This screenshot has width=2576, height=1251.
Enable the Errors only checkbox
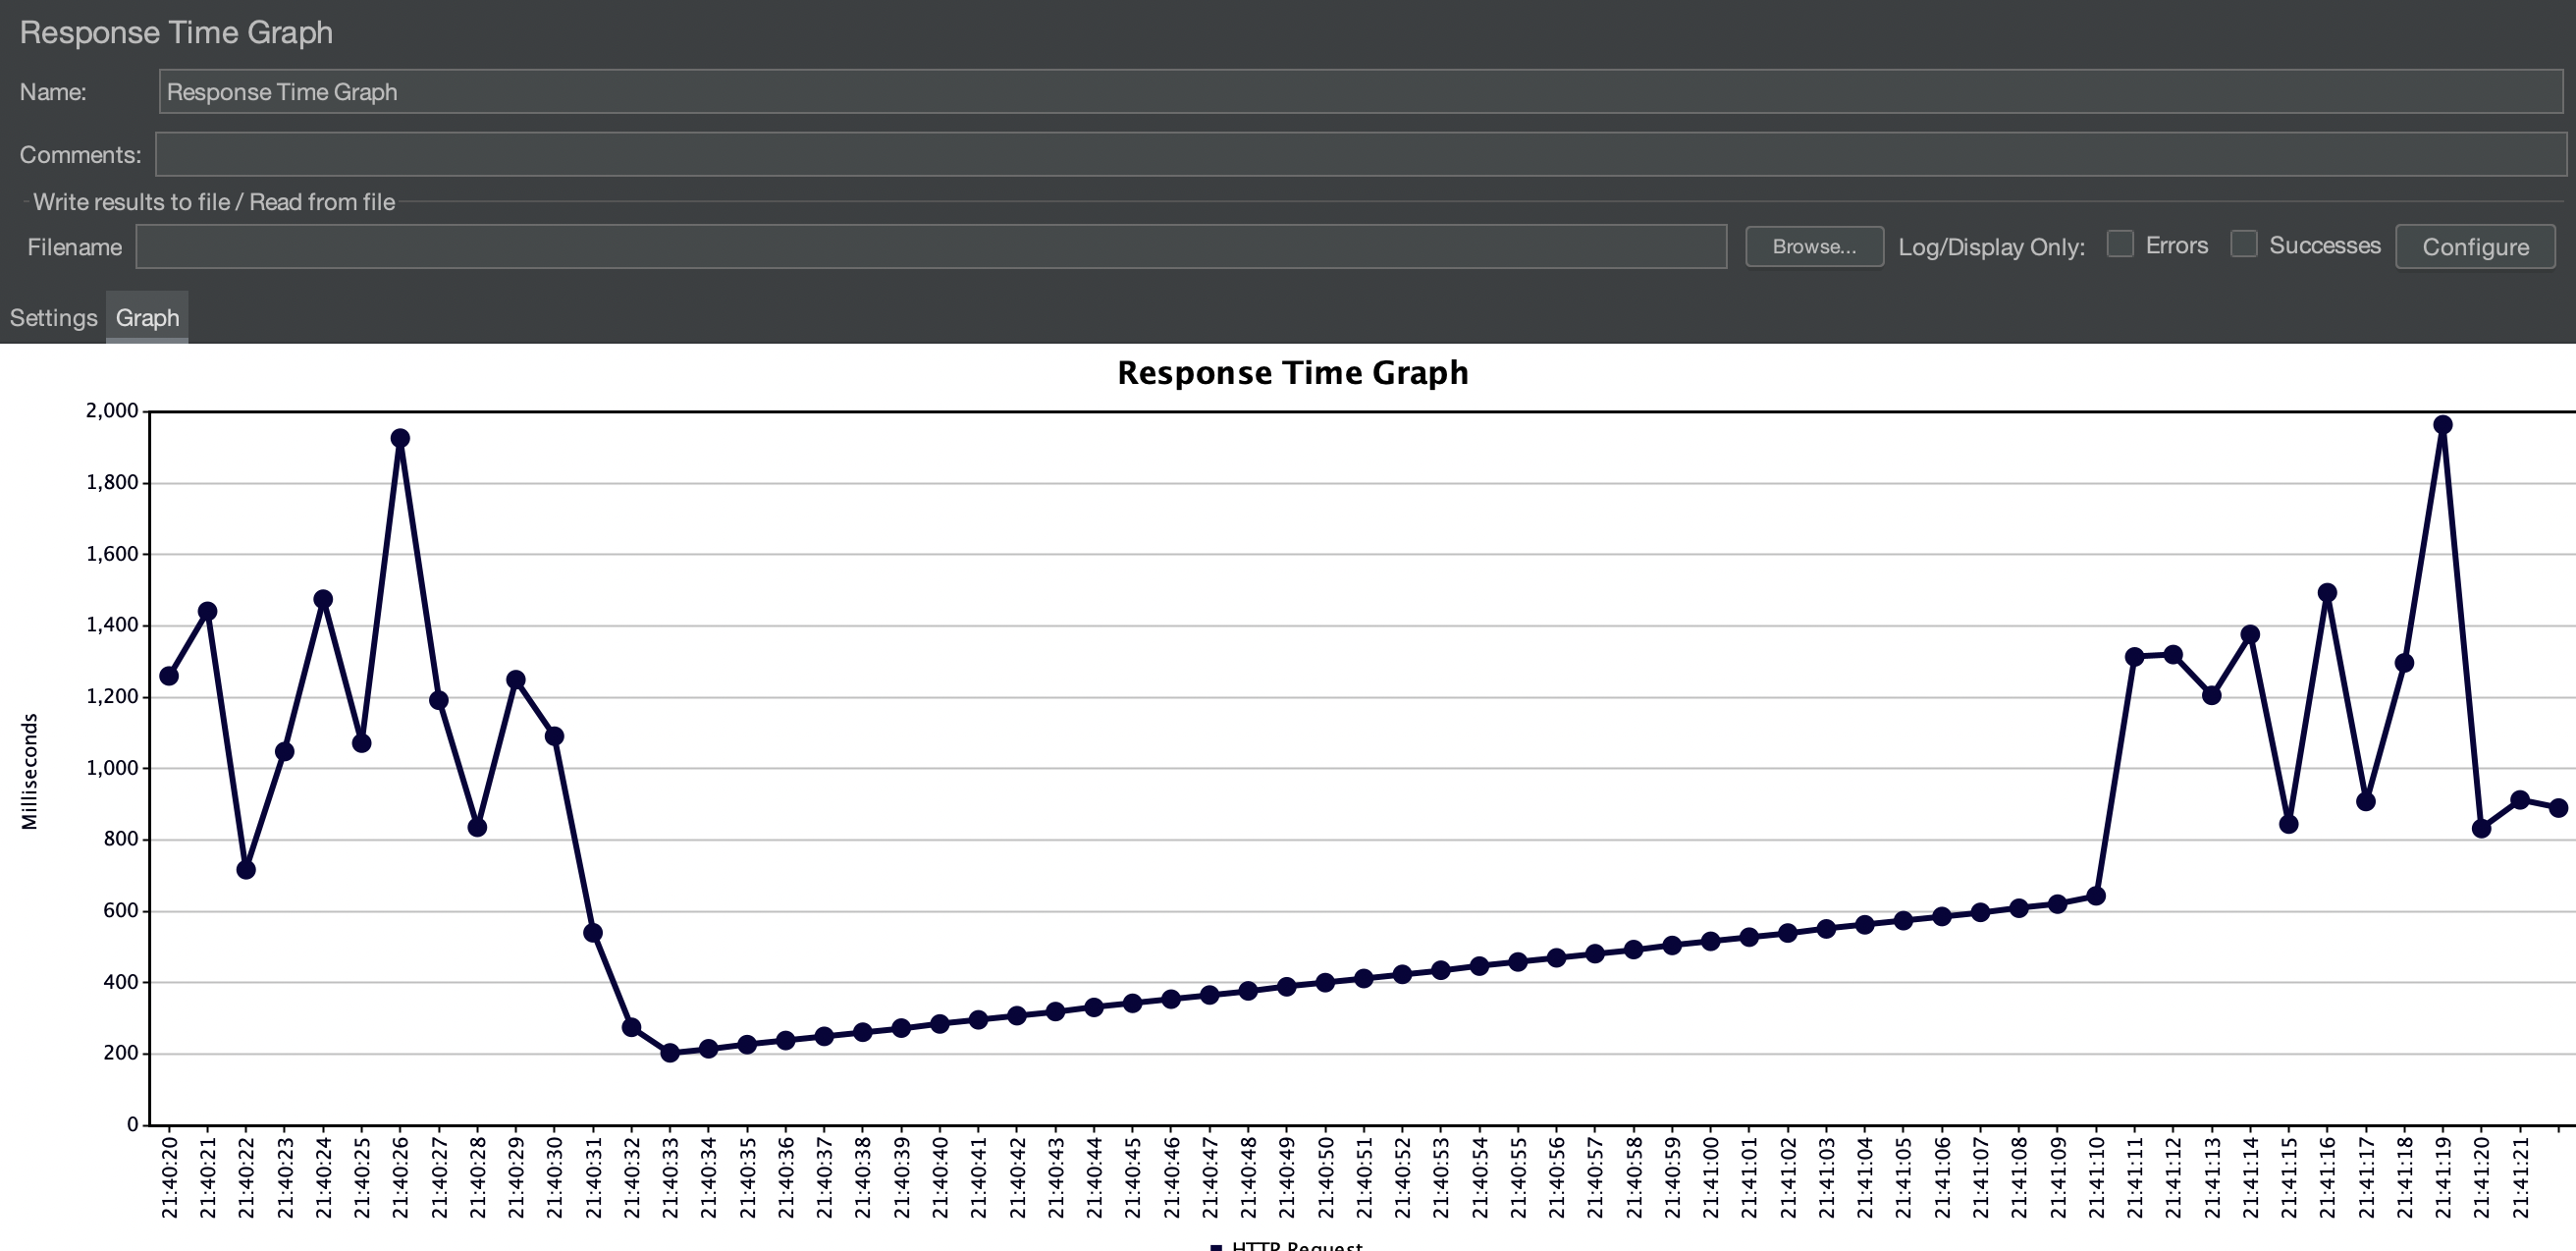point(2120,245)
